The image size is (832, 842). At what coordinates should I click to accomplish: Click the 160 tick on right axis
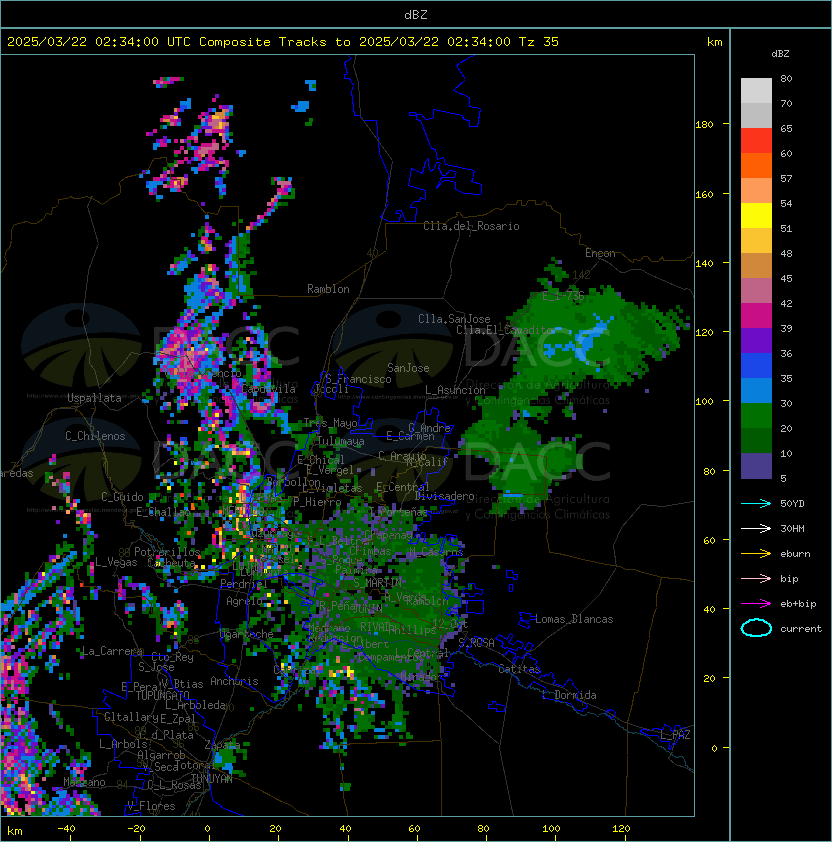pyautogui.click(x=704, y=194)
